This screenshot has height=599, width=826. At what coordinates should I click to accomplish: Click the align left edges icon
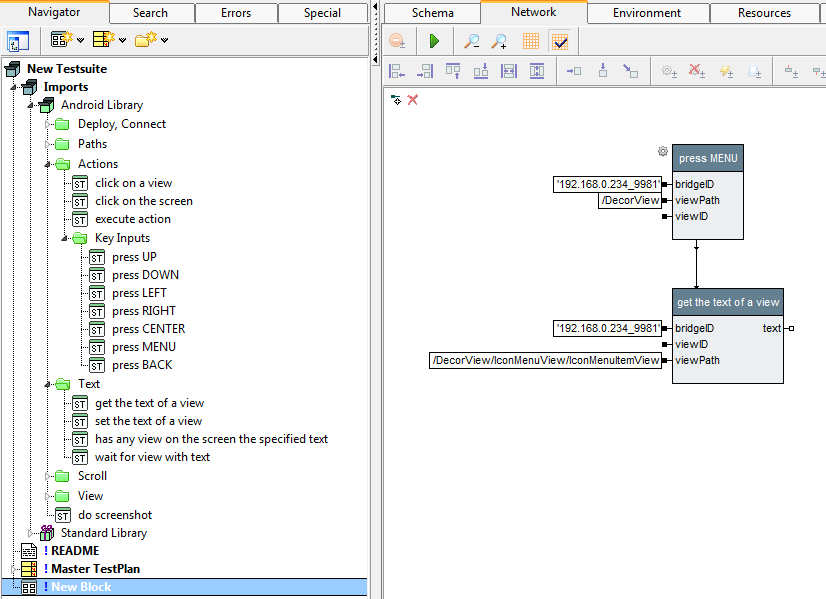coord(397,71)
